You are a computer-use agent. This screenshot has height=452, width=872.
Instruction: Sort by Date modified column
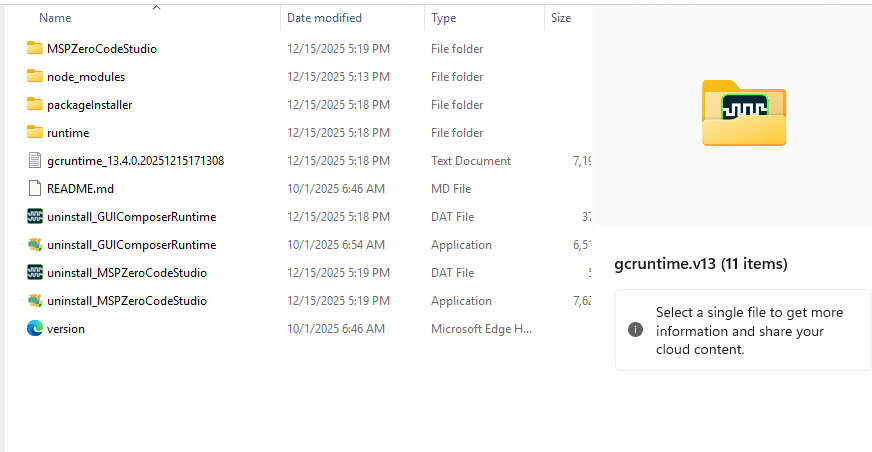324,18
